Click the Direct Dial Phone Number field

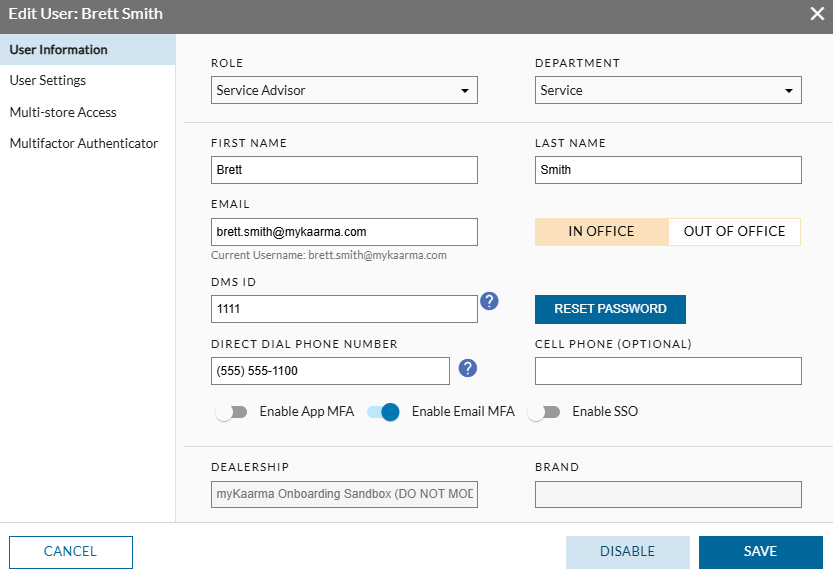[x=330, y=371]
